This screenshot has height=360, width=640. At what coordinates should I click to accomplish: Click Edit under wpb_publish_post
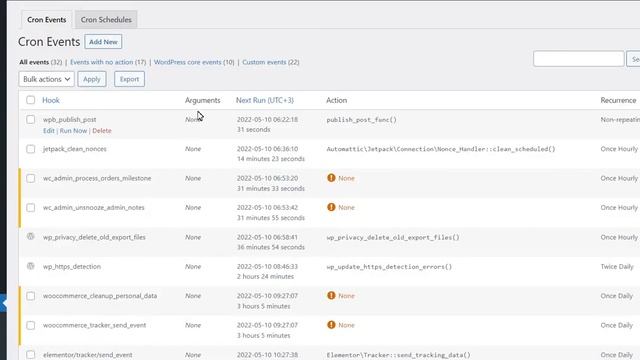pos(49,131)
